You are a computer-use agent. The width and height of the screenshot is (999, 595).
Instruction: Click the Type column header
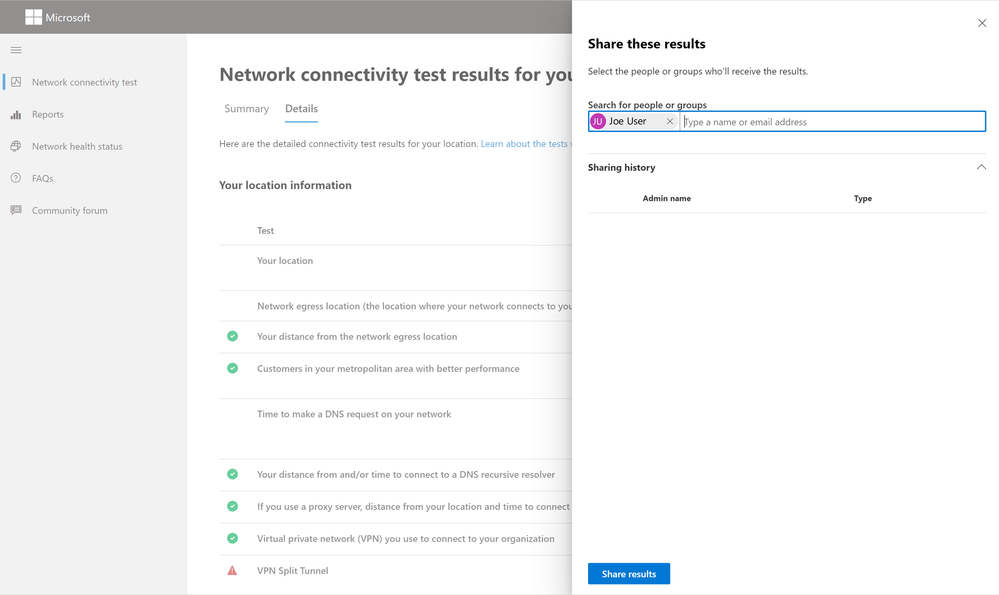tap(863, 199)
